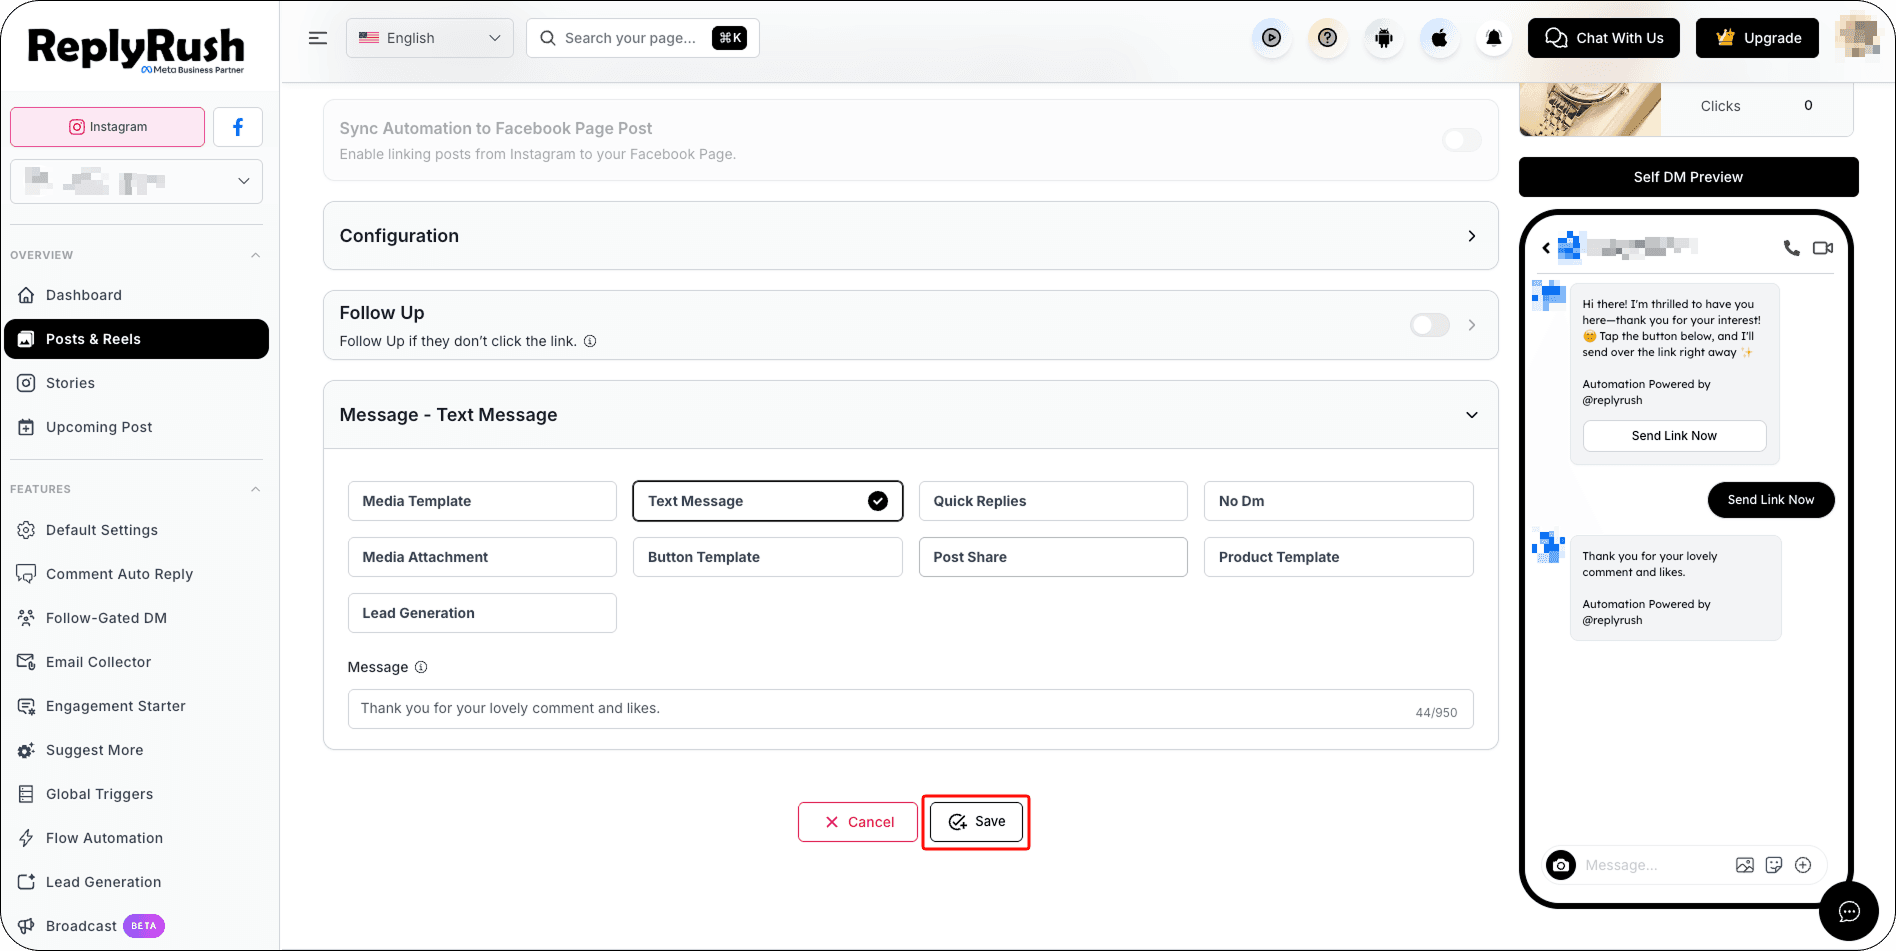Collapse the sidebar with the hamburger icon
This screenshot has width=1896, height=951.
(x=318, y=38)
